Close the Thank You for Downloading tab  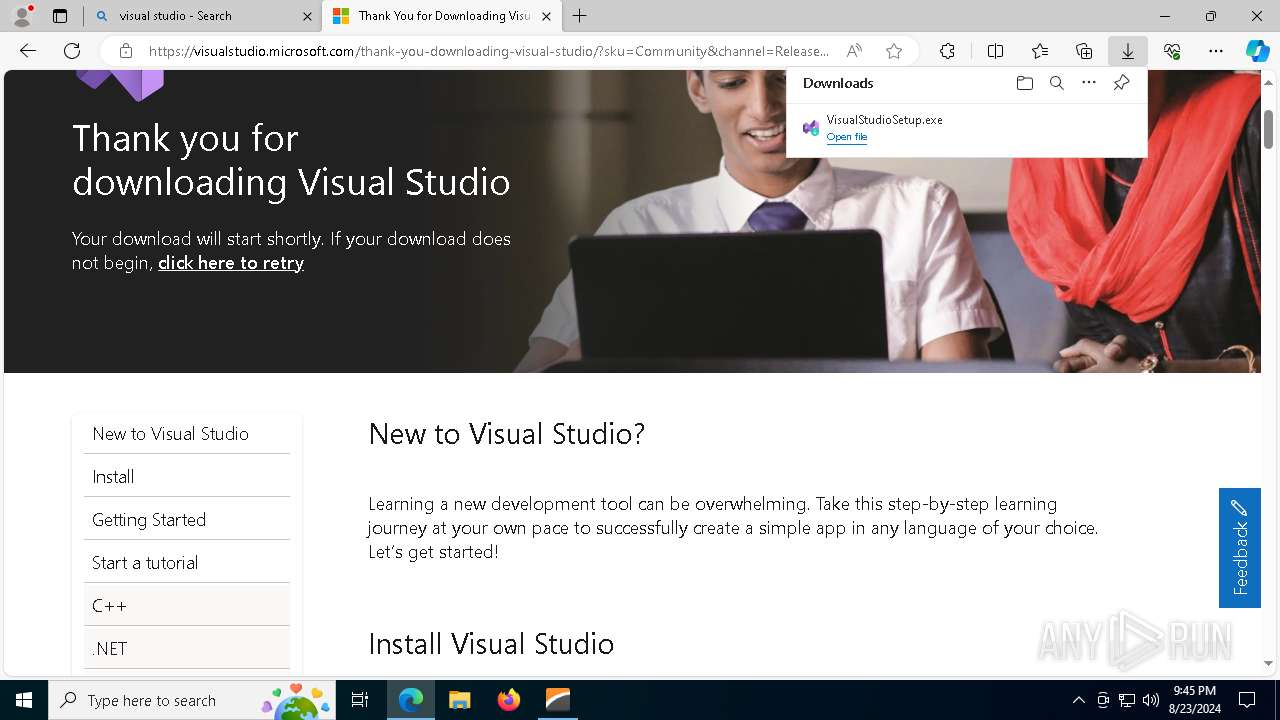point(546,16)
